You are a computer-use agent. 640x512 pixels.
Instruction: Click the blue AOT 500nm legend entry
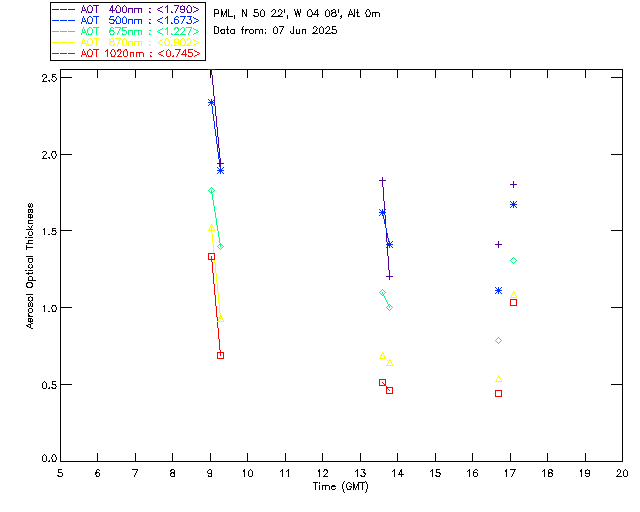point(127,20)
